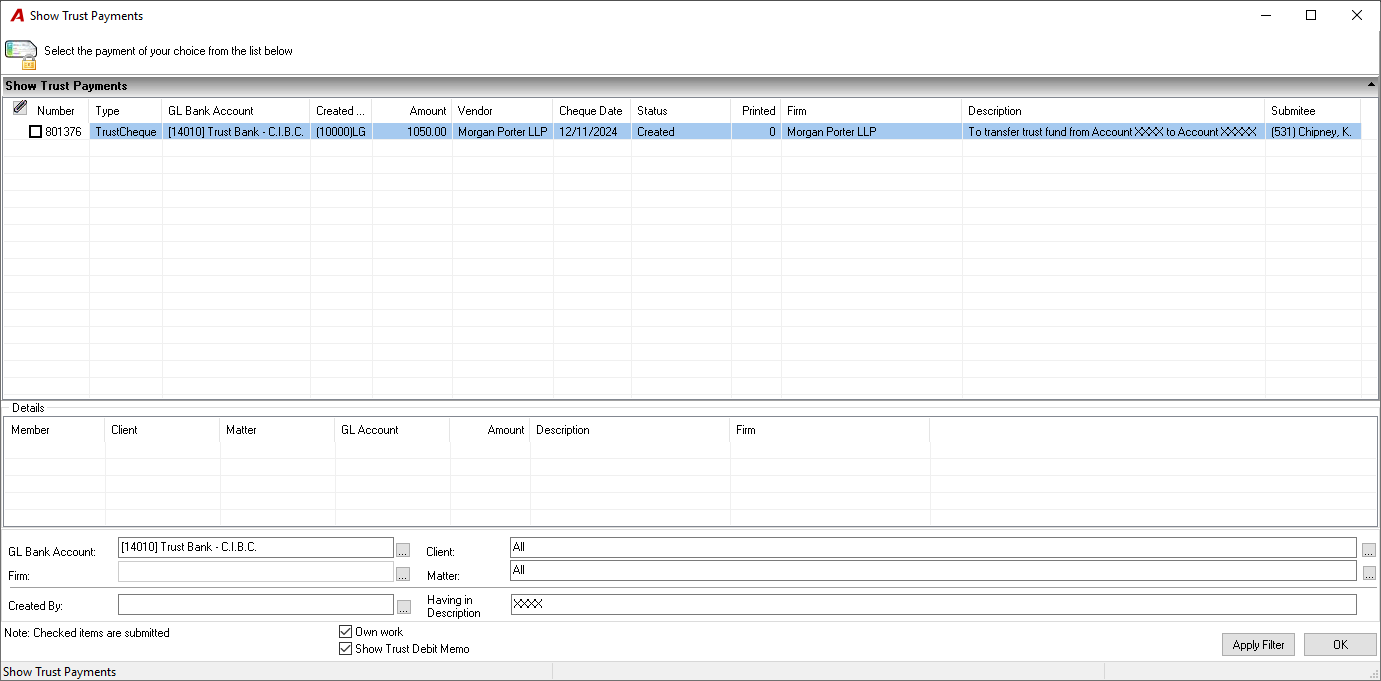The image size is (1381, 681).
Task: Select the transfer trust fund description cell
Action: pos(1113,132)
